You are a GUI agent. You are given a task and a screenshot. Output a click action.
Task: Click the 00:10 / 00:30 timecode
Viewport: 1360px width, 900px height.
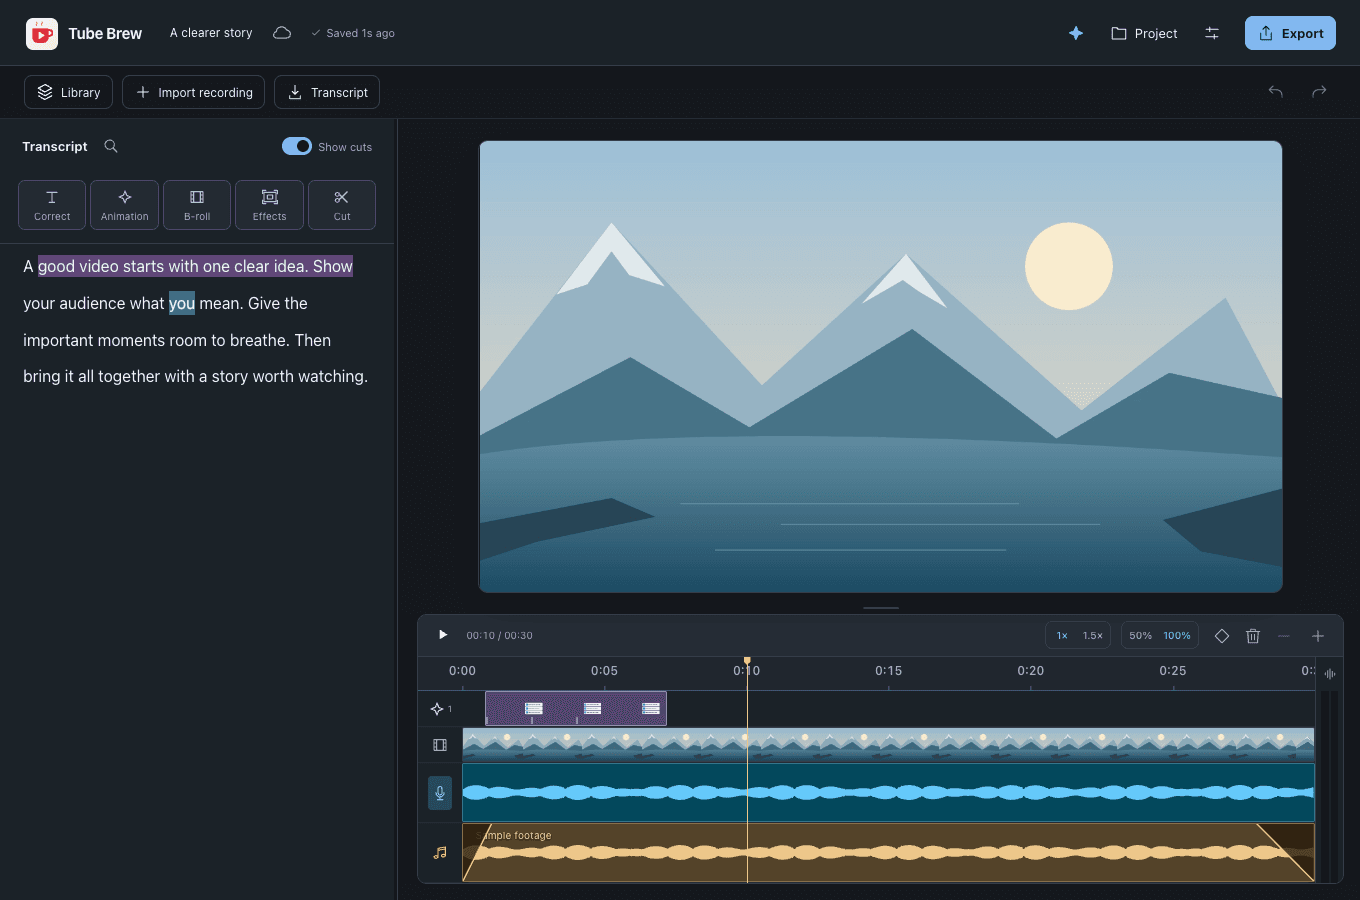[499, 635]
